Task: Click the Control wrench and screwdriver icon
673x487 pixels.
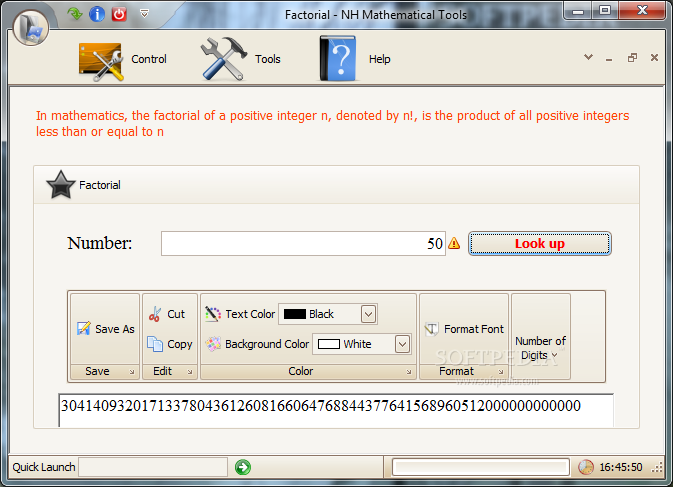Action: point(101,62)
